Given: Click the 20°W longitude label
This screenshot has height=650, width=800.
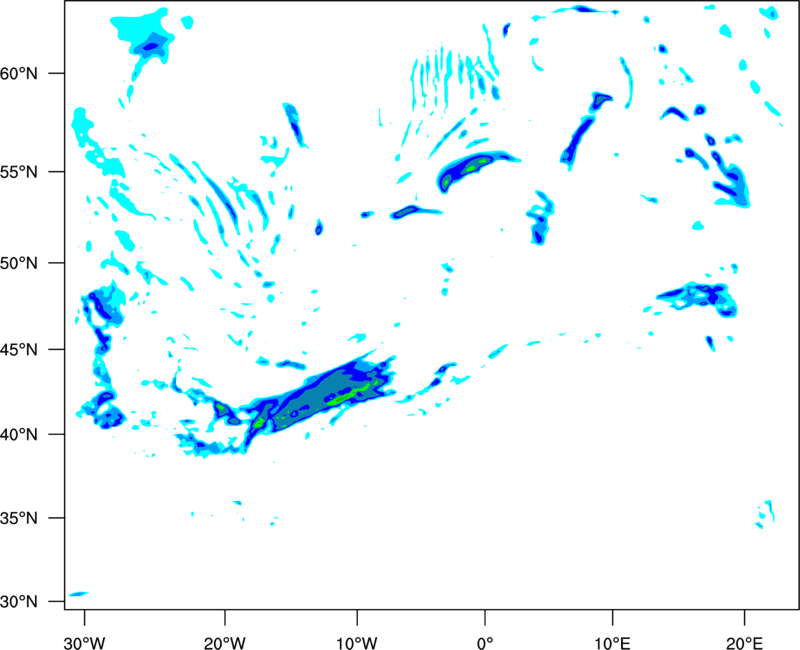Looking at the screenshot, I should click(x=224, y=643).
